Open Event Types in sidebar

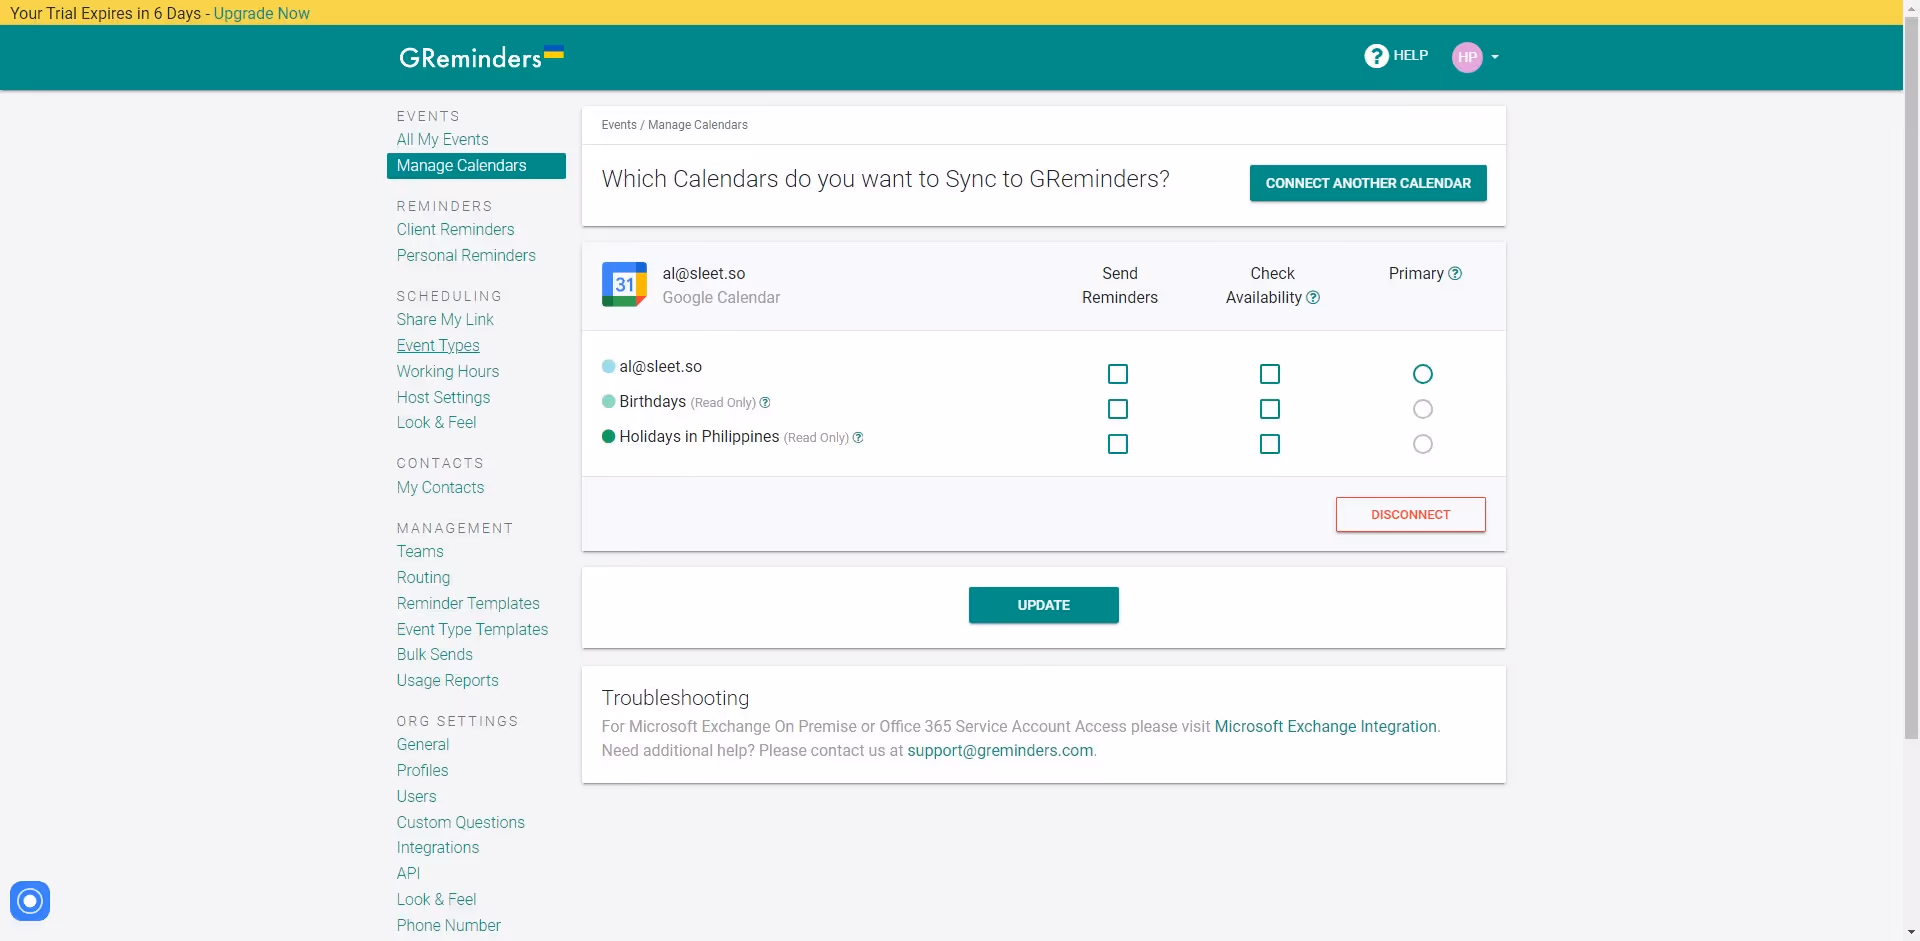[x=438, y=346]
